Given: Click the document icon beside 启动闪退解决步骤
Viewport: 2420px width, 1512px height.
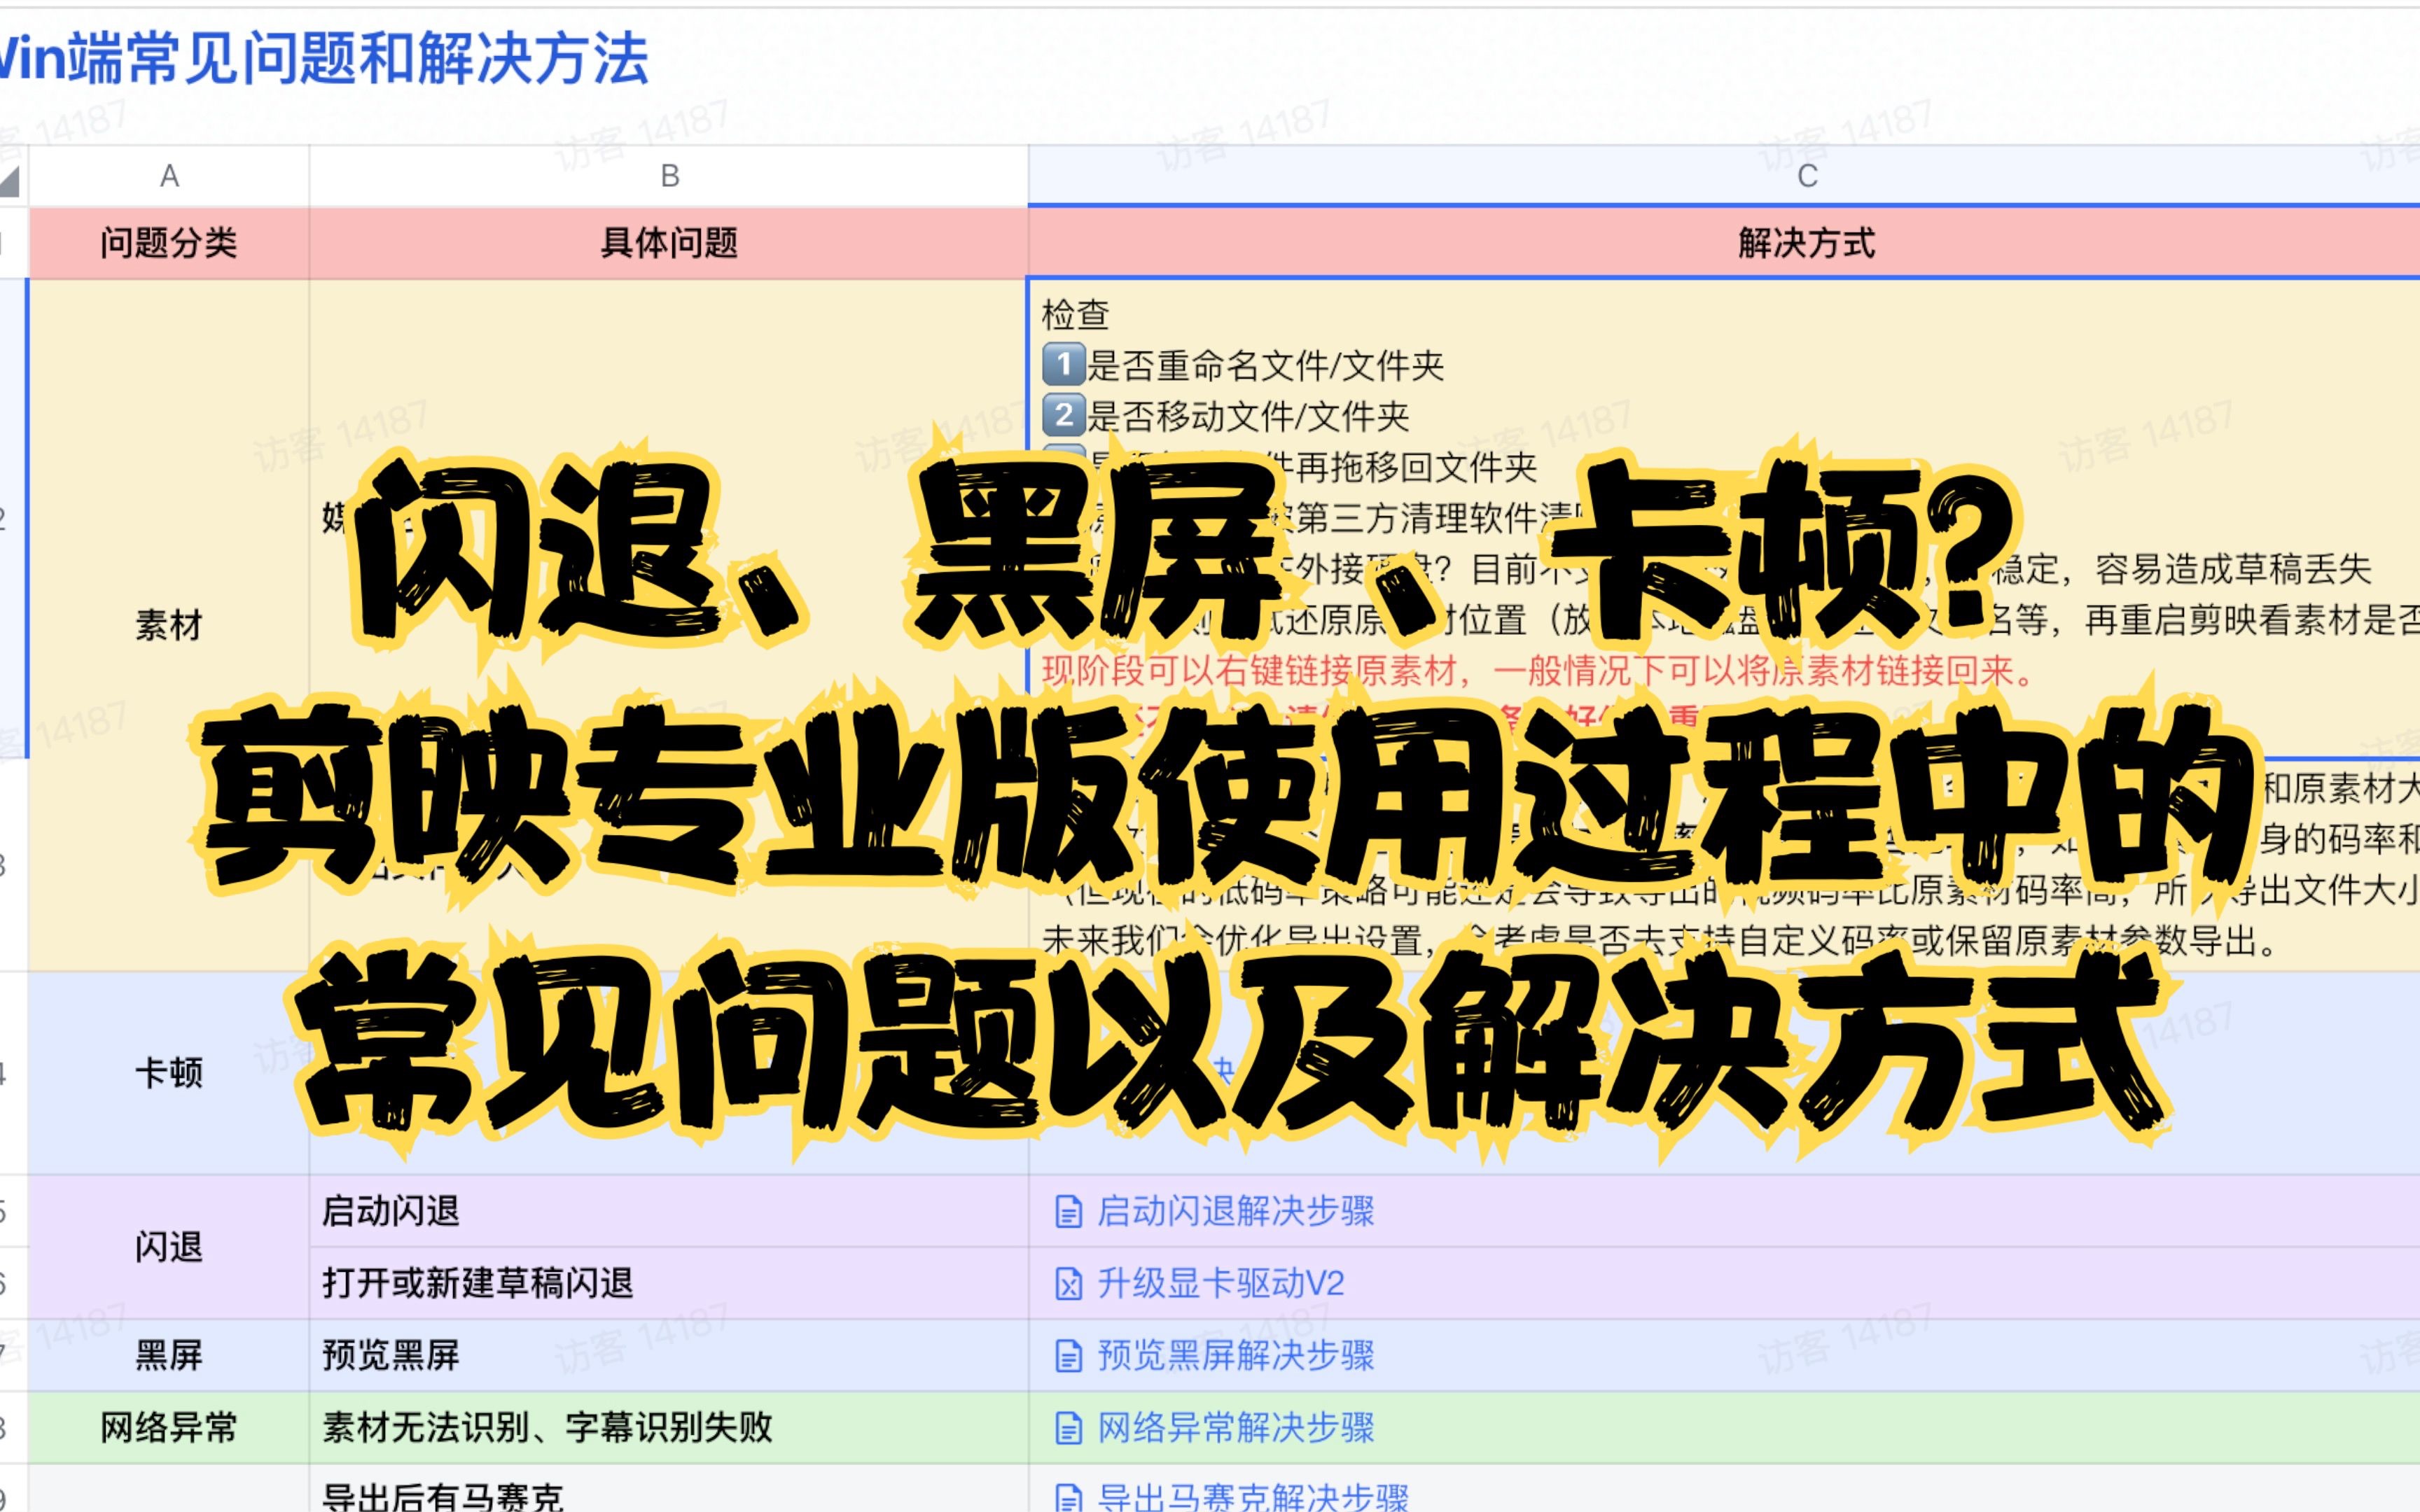Looking at the screenshot, I should tap(1069, 1212).
